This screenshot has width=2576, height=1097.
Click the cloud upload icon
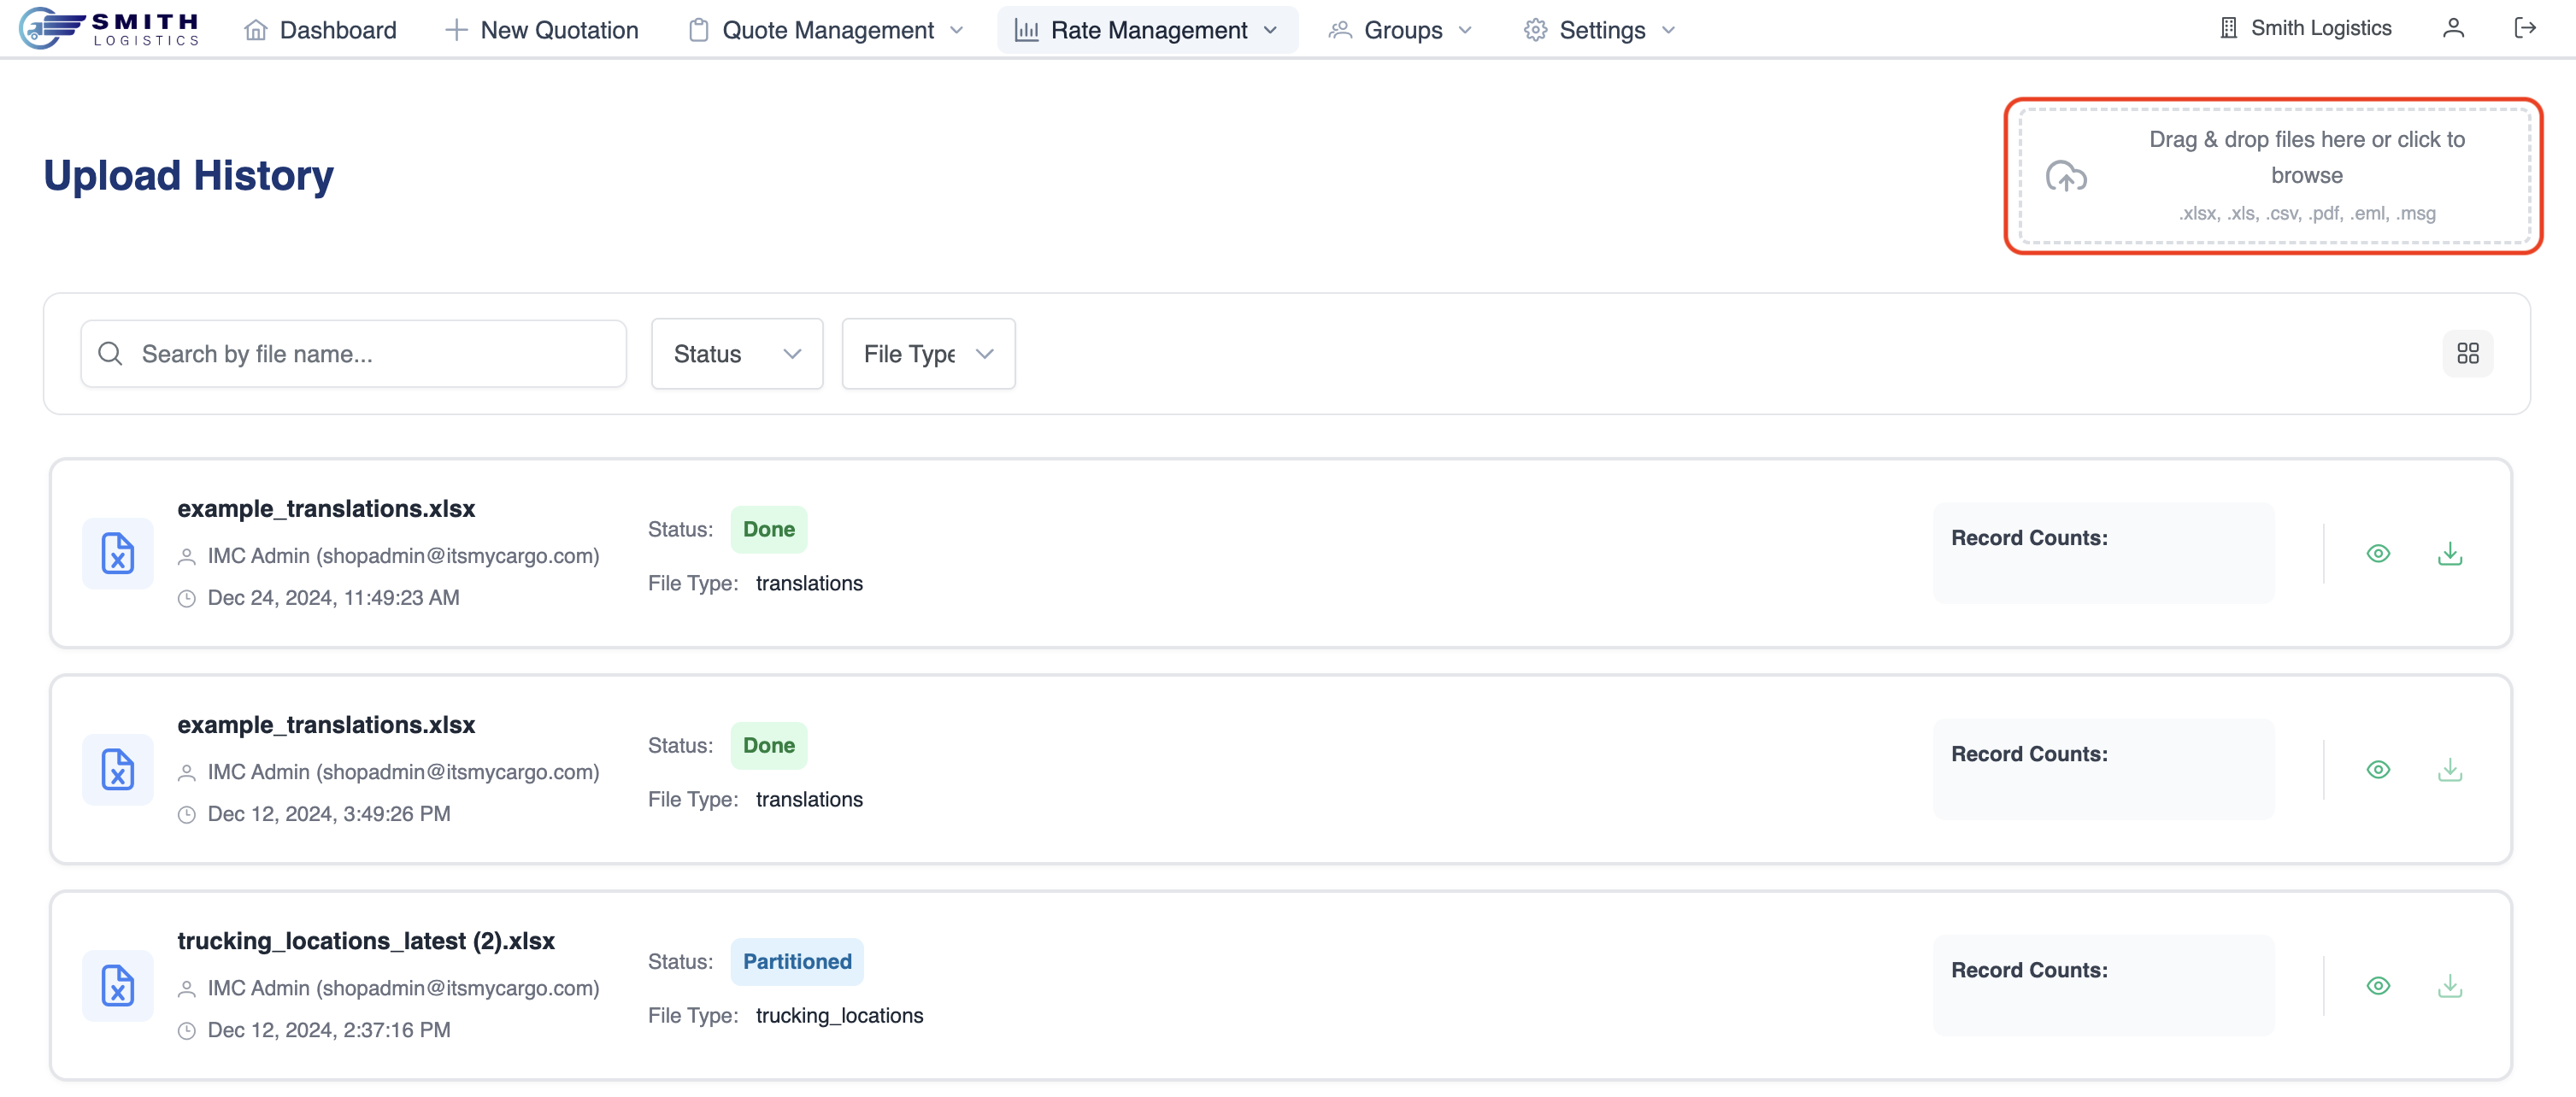coord(2065,177)
